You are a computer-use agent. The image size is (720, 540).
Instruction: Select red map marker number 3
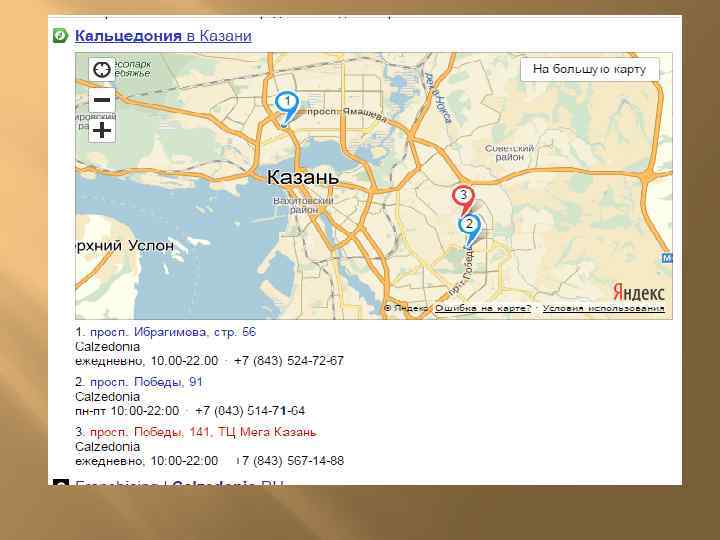(x=463, y=199)
